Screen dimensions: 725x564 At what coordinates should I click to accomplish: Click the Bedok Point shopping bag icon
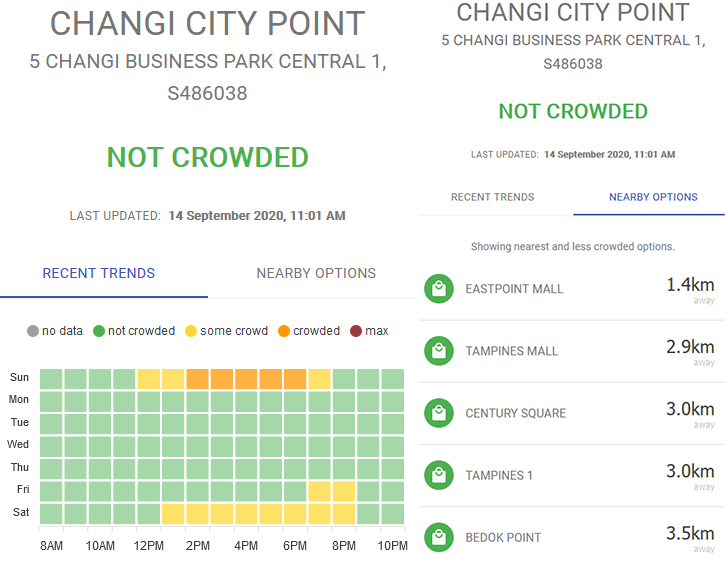[x=438, y=537]
